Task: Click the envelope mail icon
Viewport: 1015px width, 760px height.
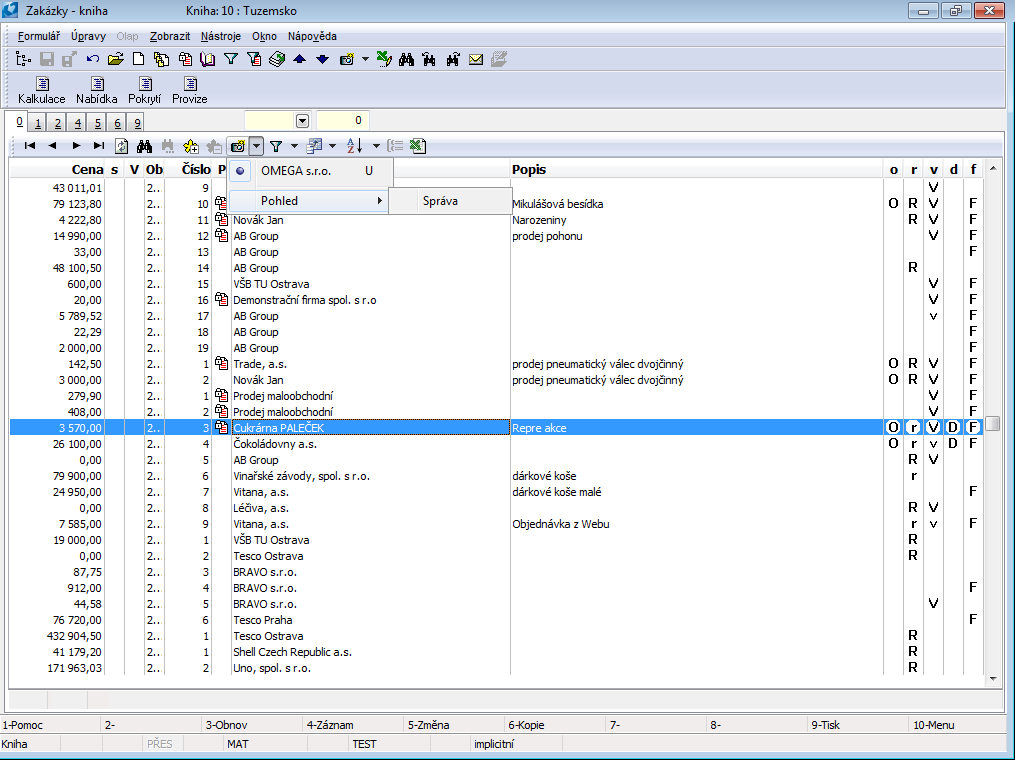Action: [x=476, y=59]
